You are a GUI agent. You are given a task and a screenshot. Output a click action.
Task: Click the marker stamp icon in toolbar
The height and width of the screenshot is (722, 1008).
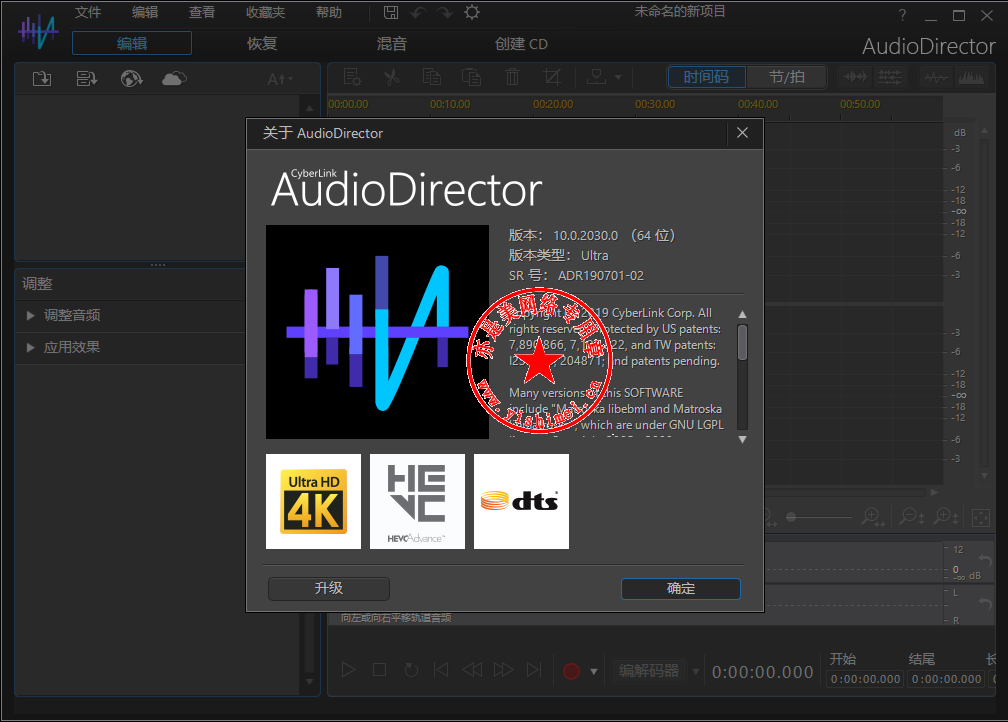pyautogui.click(x=597, y=77)
